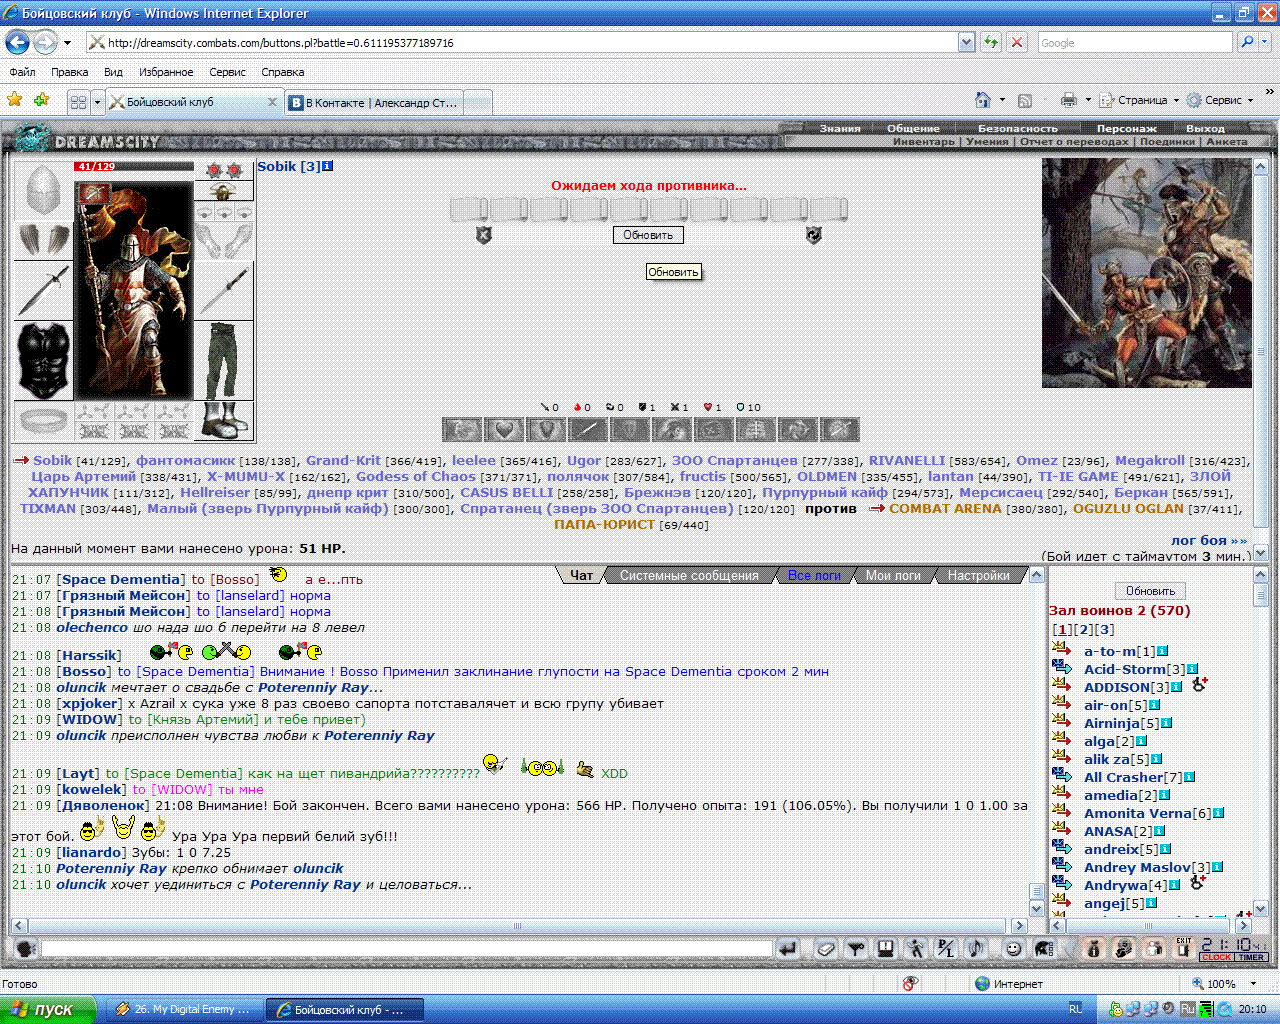Viewport: 1280px width, 1024px height.
Task: Open the лог боя link
Action: coord(1209,540)
